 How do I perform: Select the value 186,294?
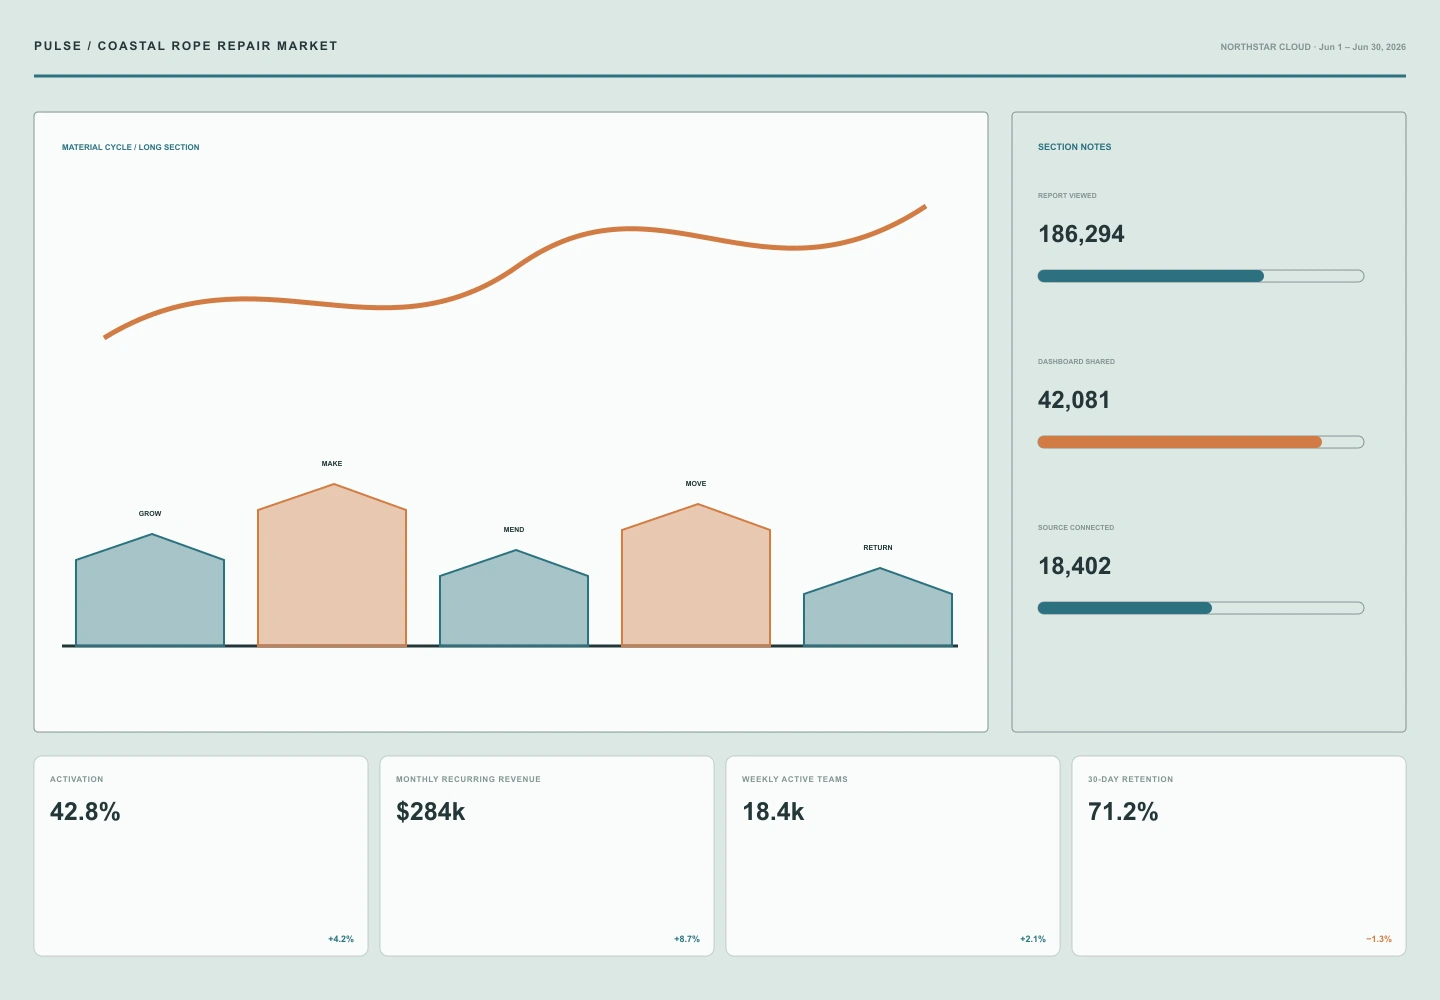1081,234
